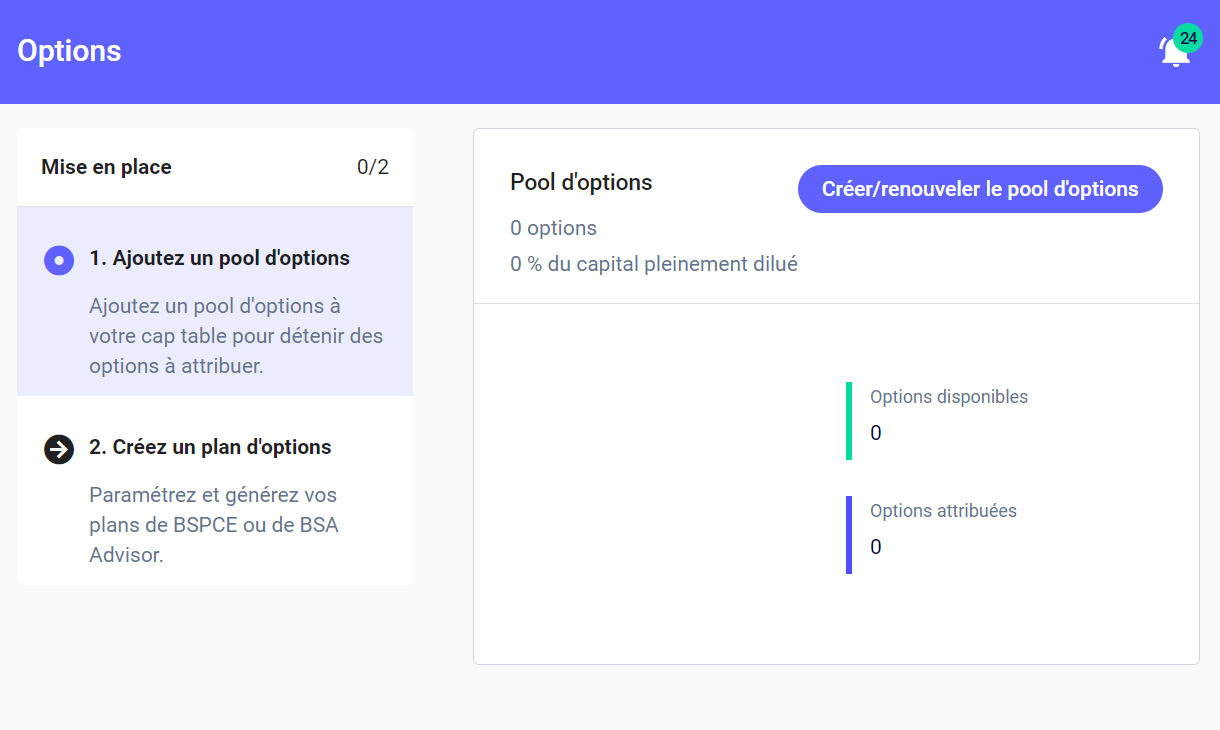Image resolution: width=1220 pixels, height=730 pixels.
Task: Click the 0/2 setup progress counter
Action: tap(372, 167)
